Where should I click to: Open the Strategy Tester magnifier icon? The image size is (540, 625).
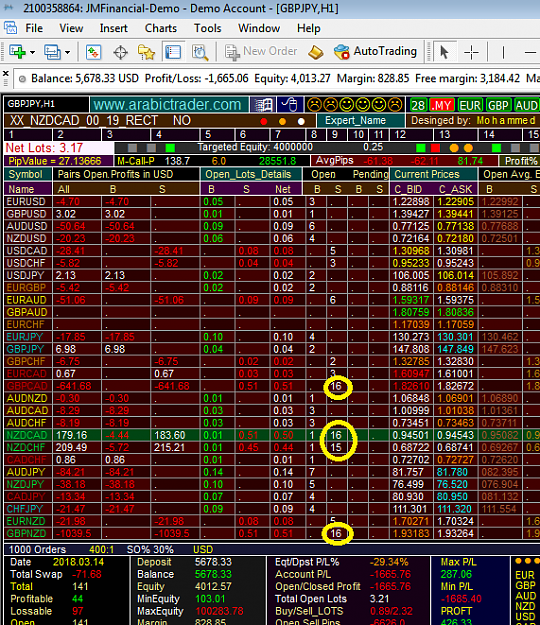(x=200, y=52)
